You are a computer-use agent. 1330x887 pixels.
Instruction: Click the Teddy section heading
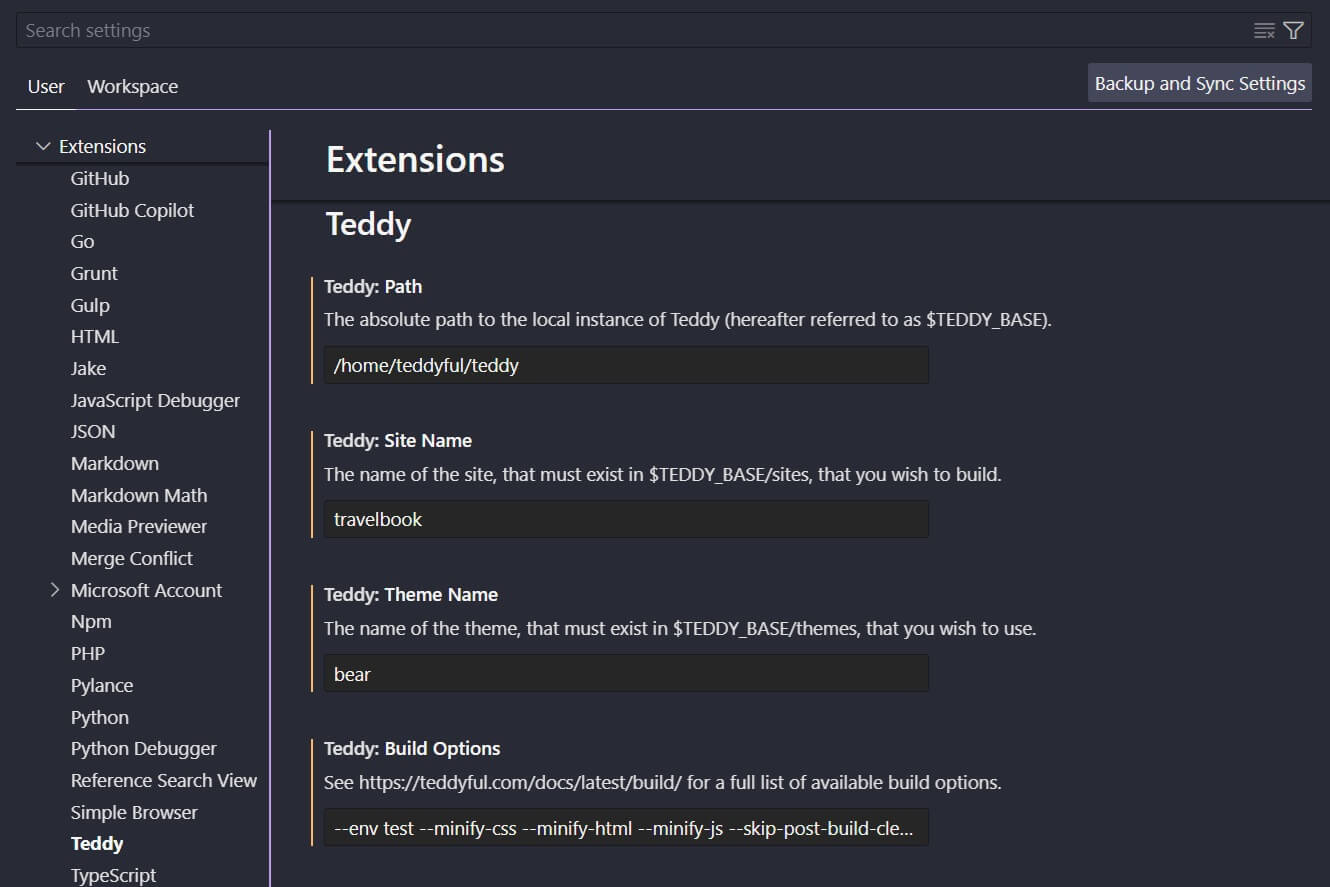click(x=369, y=224)
